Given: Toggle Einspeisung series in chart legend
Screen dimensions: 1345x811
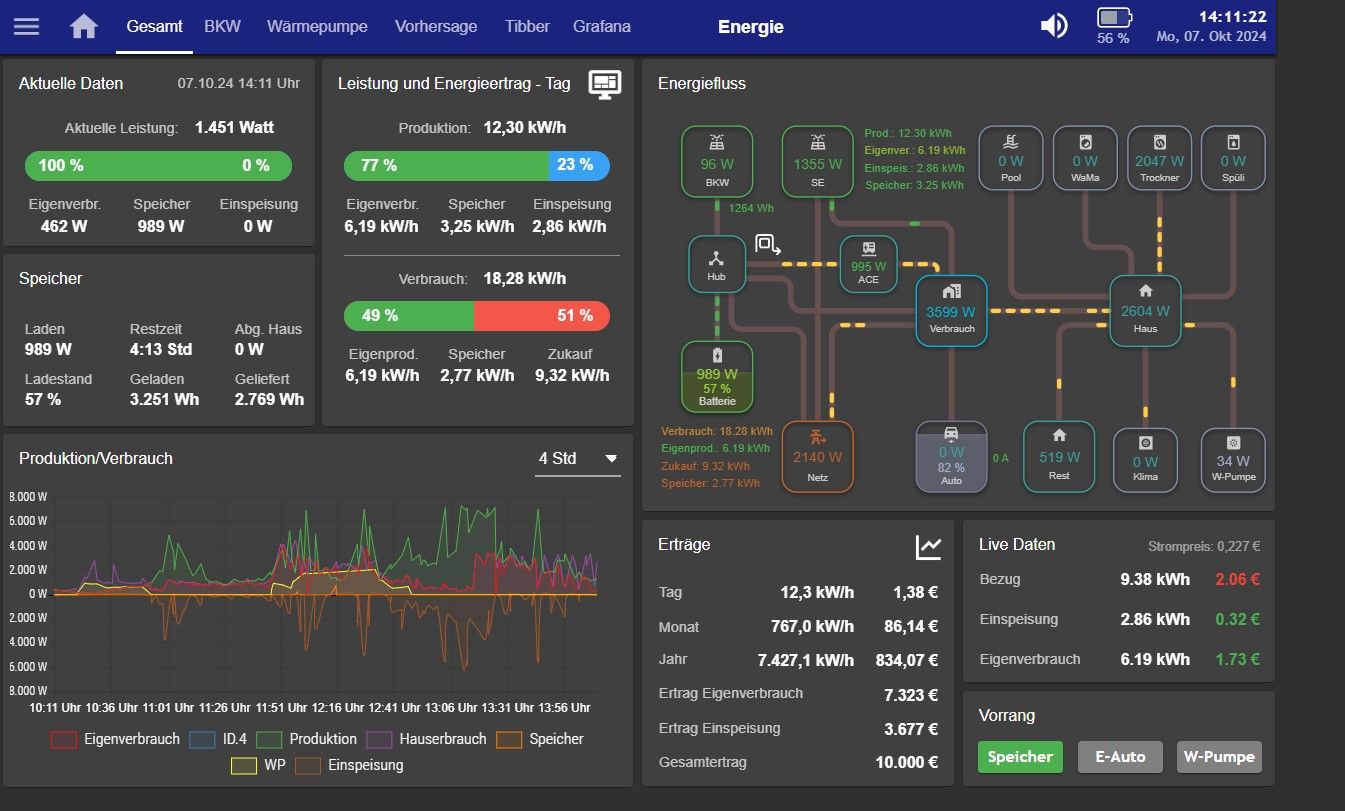Looking at the screenshot, I should click(x=349, y=765).
